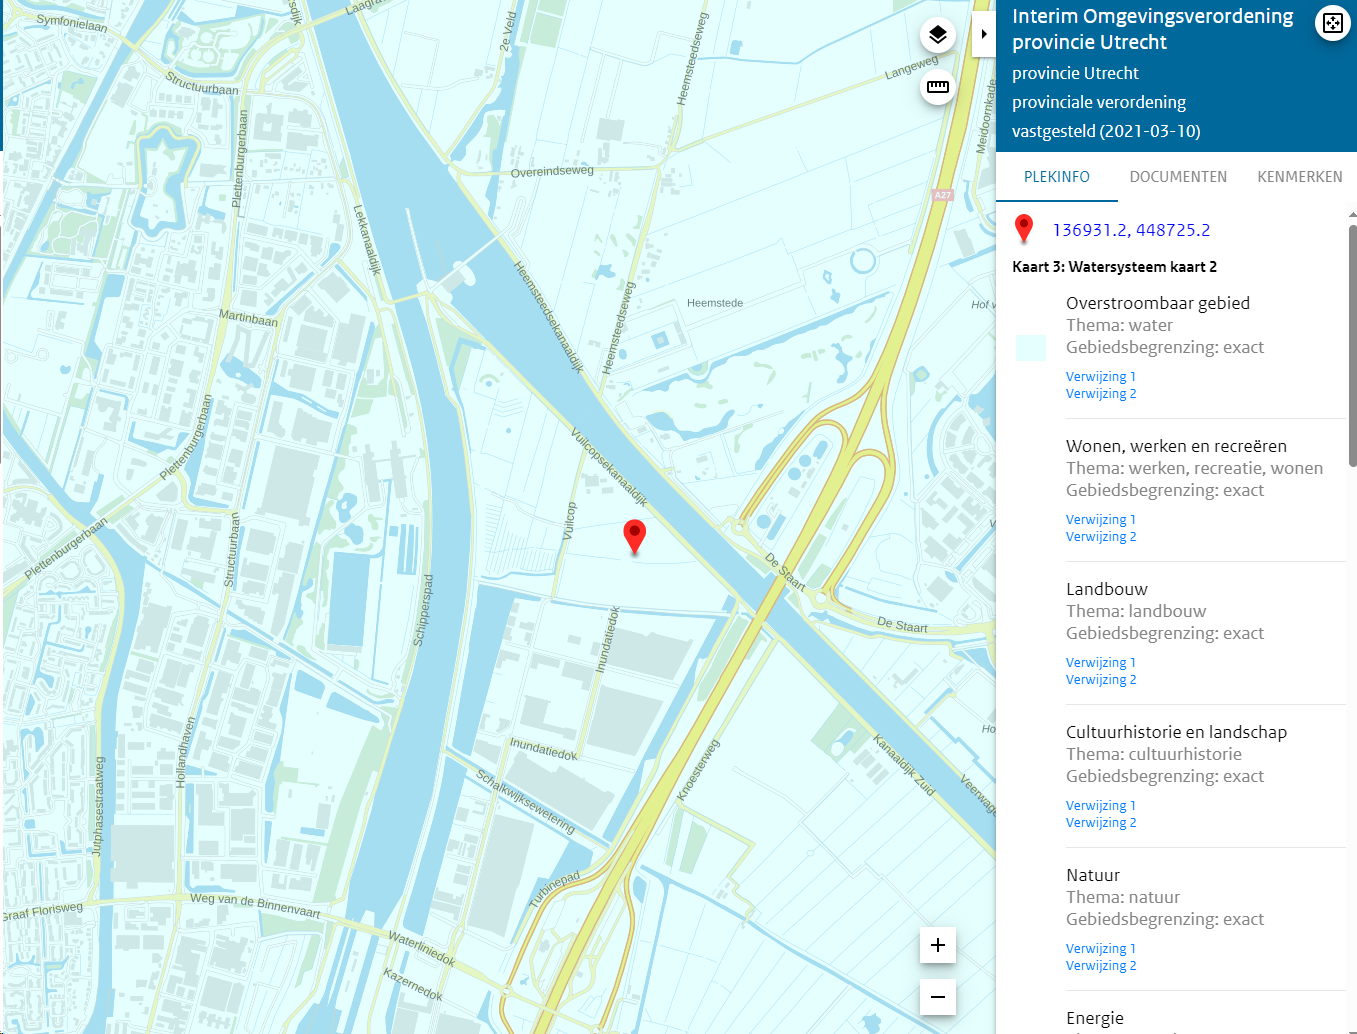1357x1034 pixels.
Task: Open the map layers selector icon
Action: [938, 36]
